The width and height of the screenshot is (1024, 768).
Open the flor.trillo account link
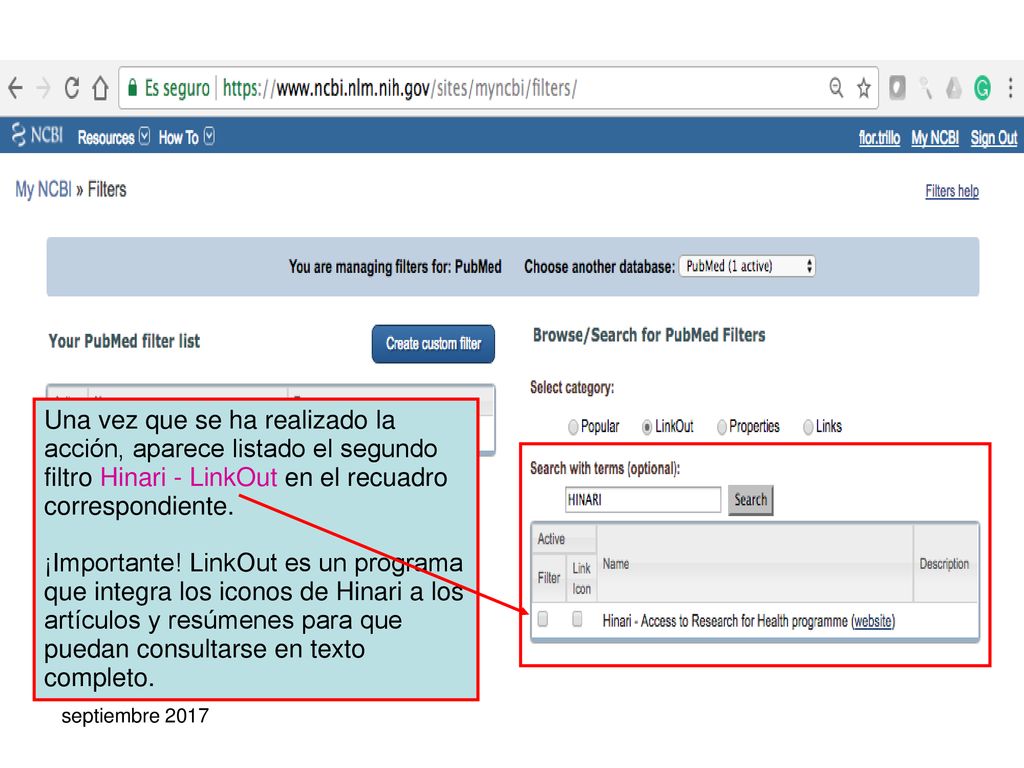point(879,138)
